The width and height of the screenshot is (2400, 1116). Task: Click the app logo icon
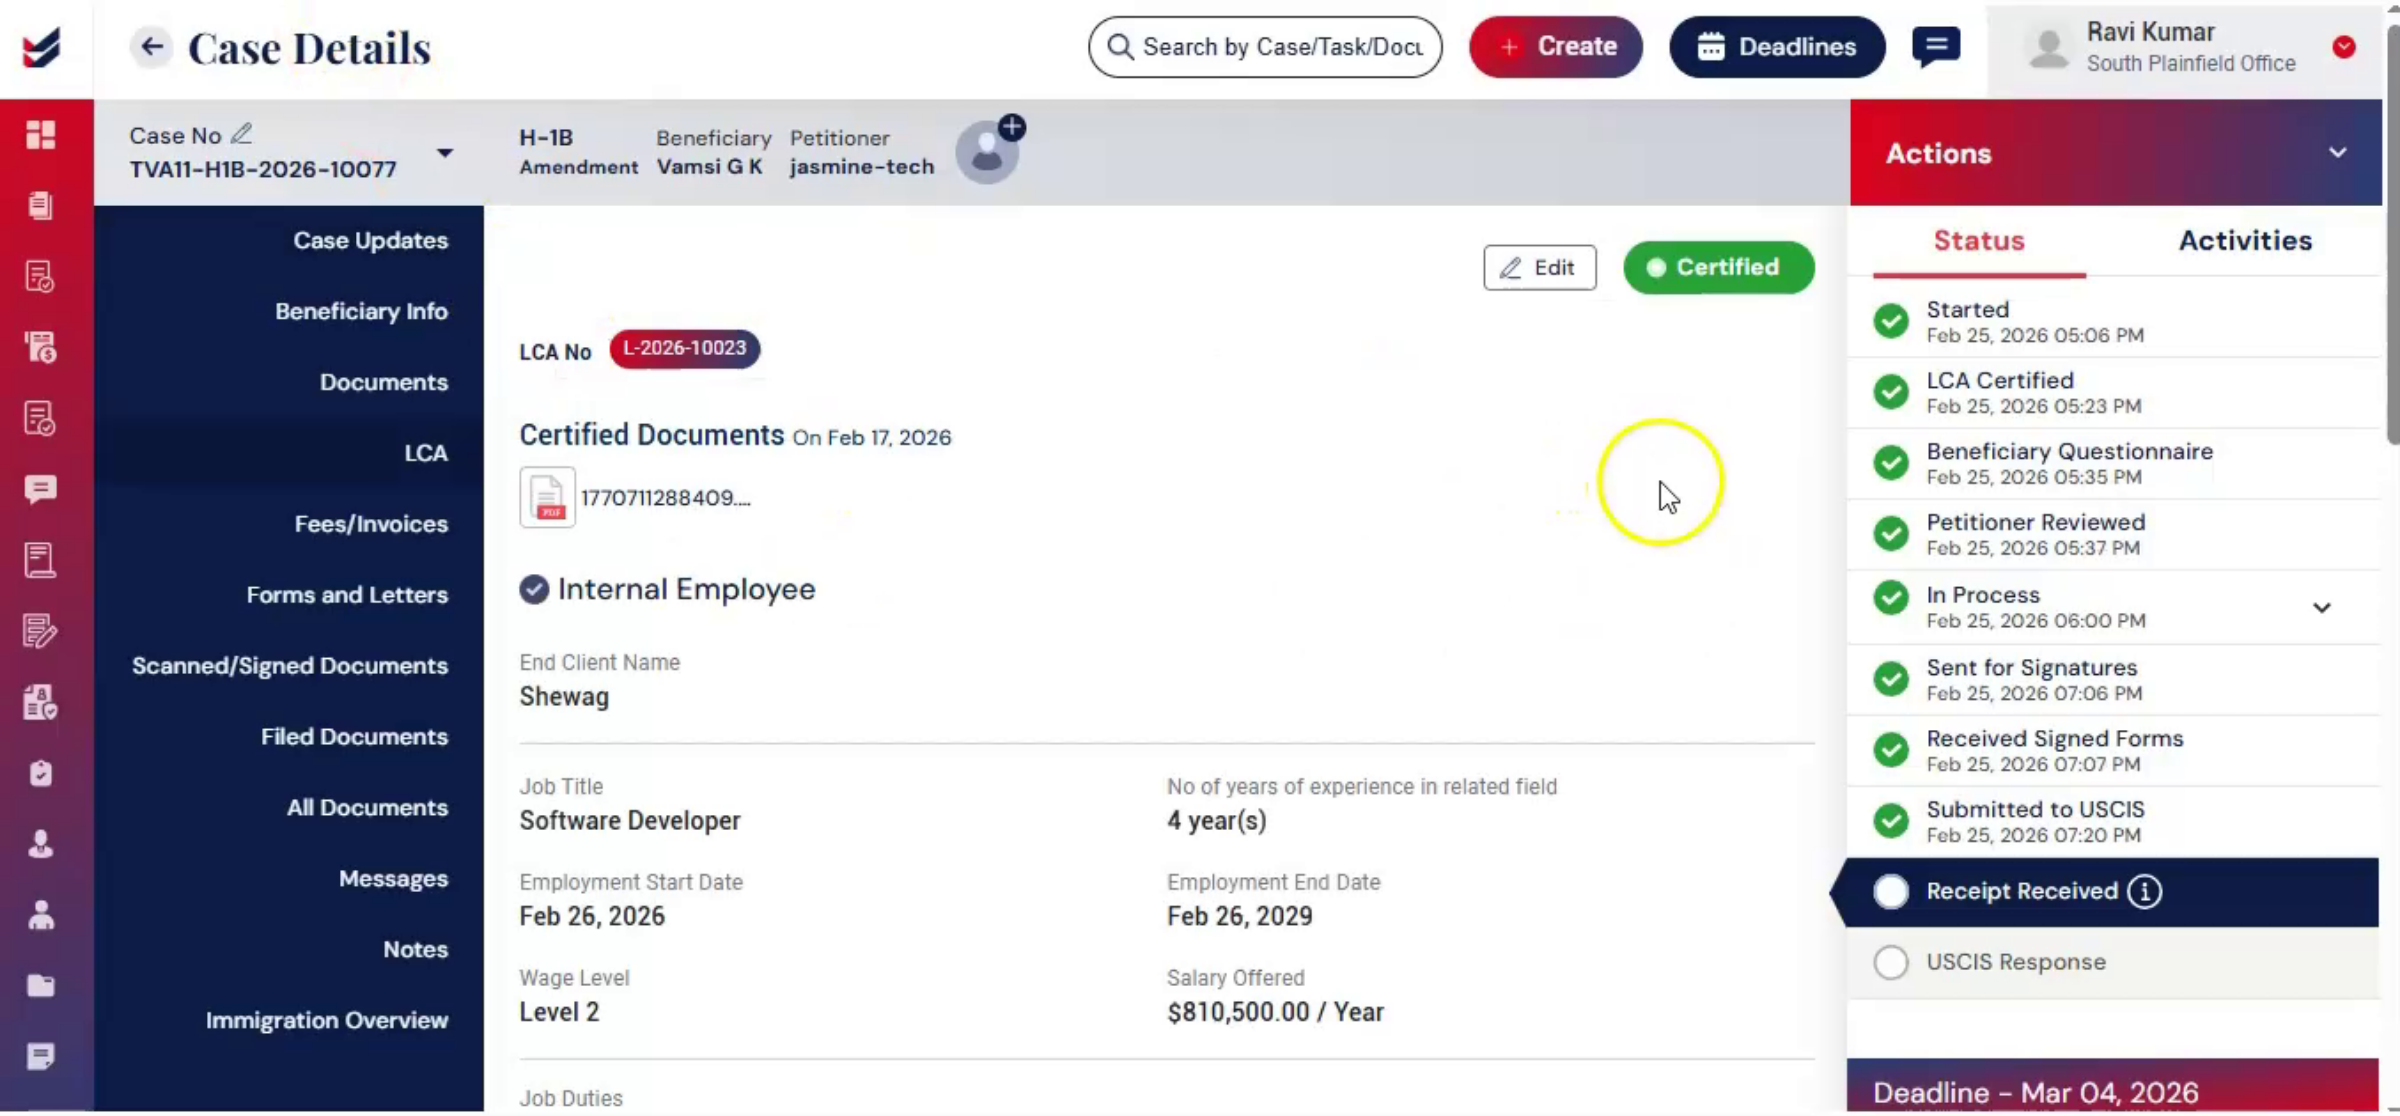[42, 47]
